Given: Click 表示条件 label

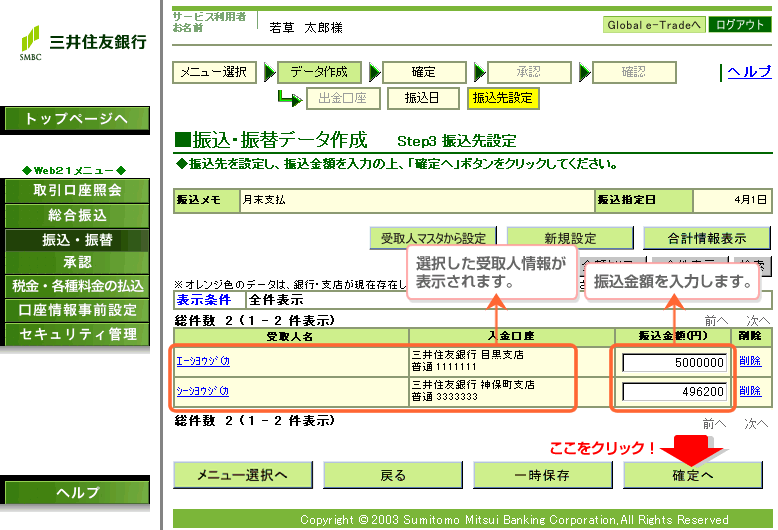Looking at the screenshot, I should point(204,300).
